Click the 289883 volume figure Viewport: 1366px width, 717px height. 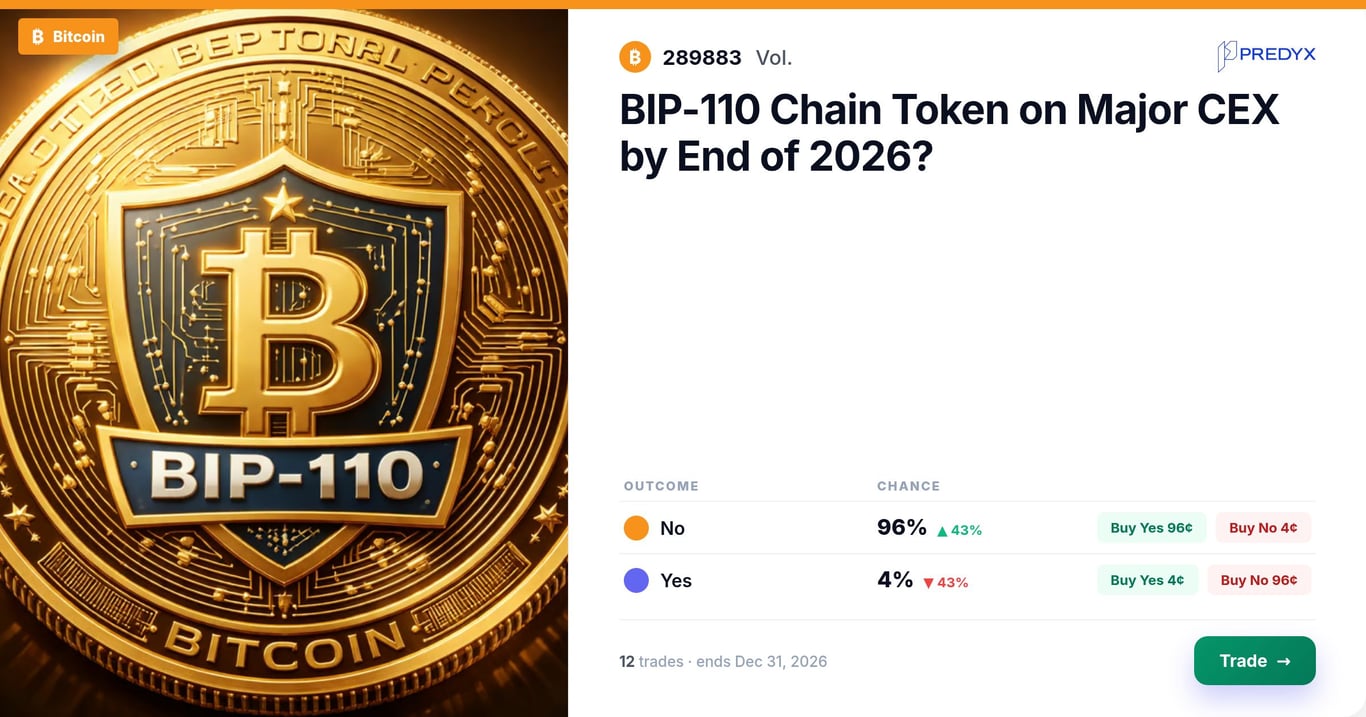coord(702,58)
